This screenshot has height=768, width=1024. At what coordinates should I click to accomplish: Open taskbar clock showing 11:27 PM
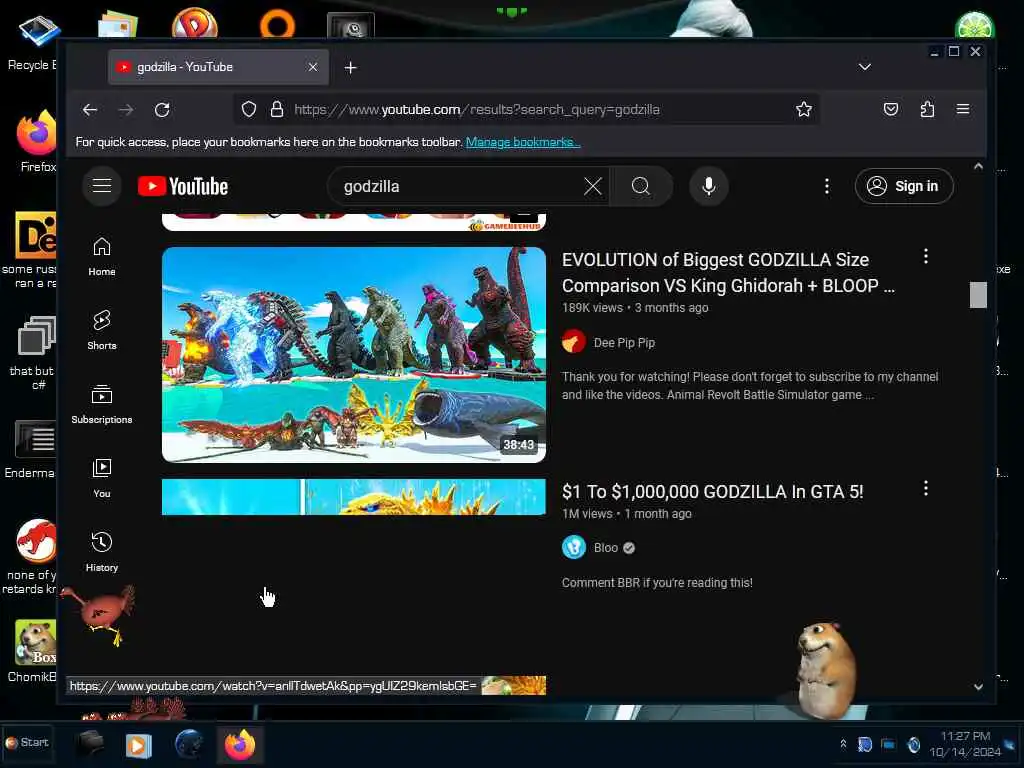coord(965,744)
